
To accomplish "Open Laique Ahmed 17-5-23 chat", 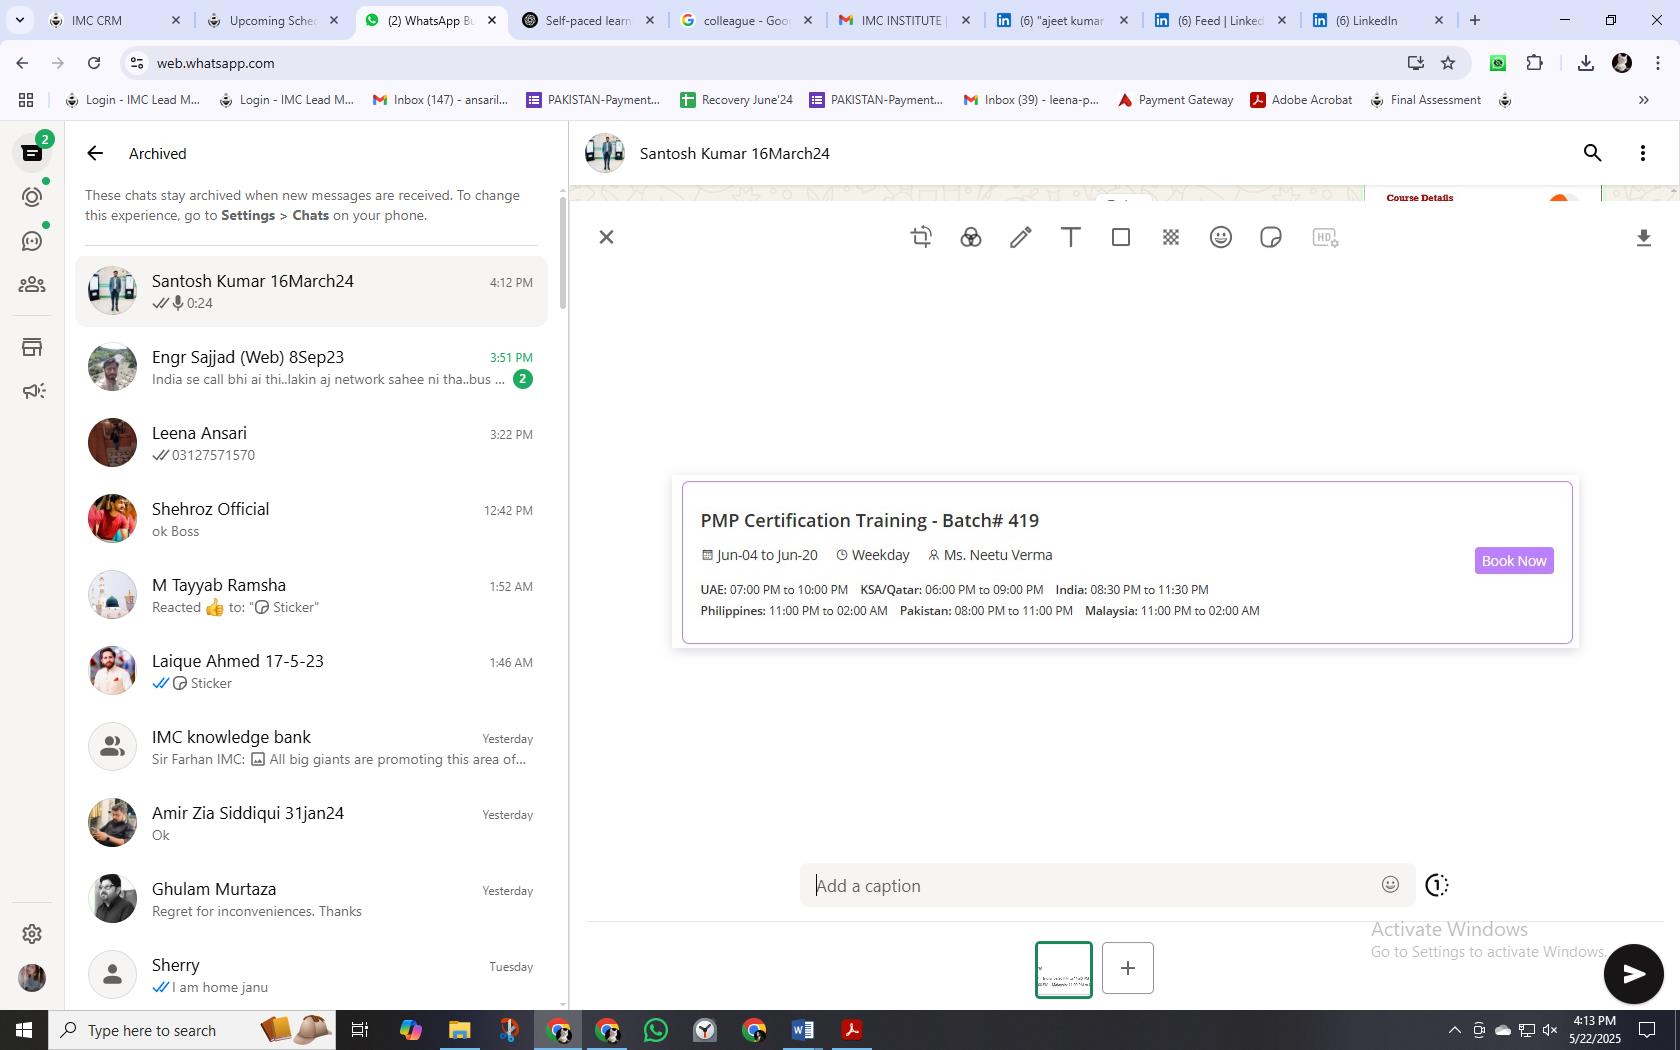I will [x=311, y=671].
